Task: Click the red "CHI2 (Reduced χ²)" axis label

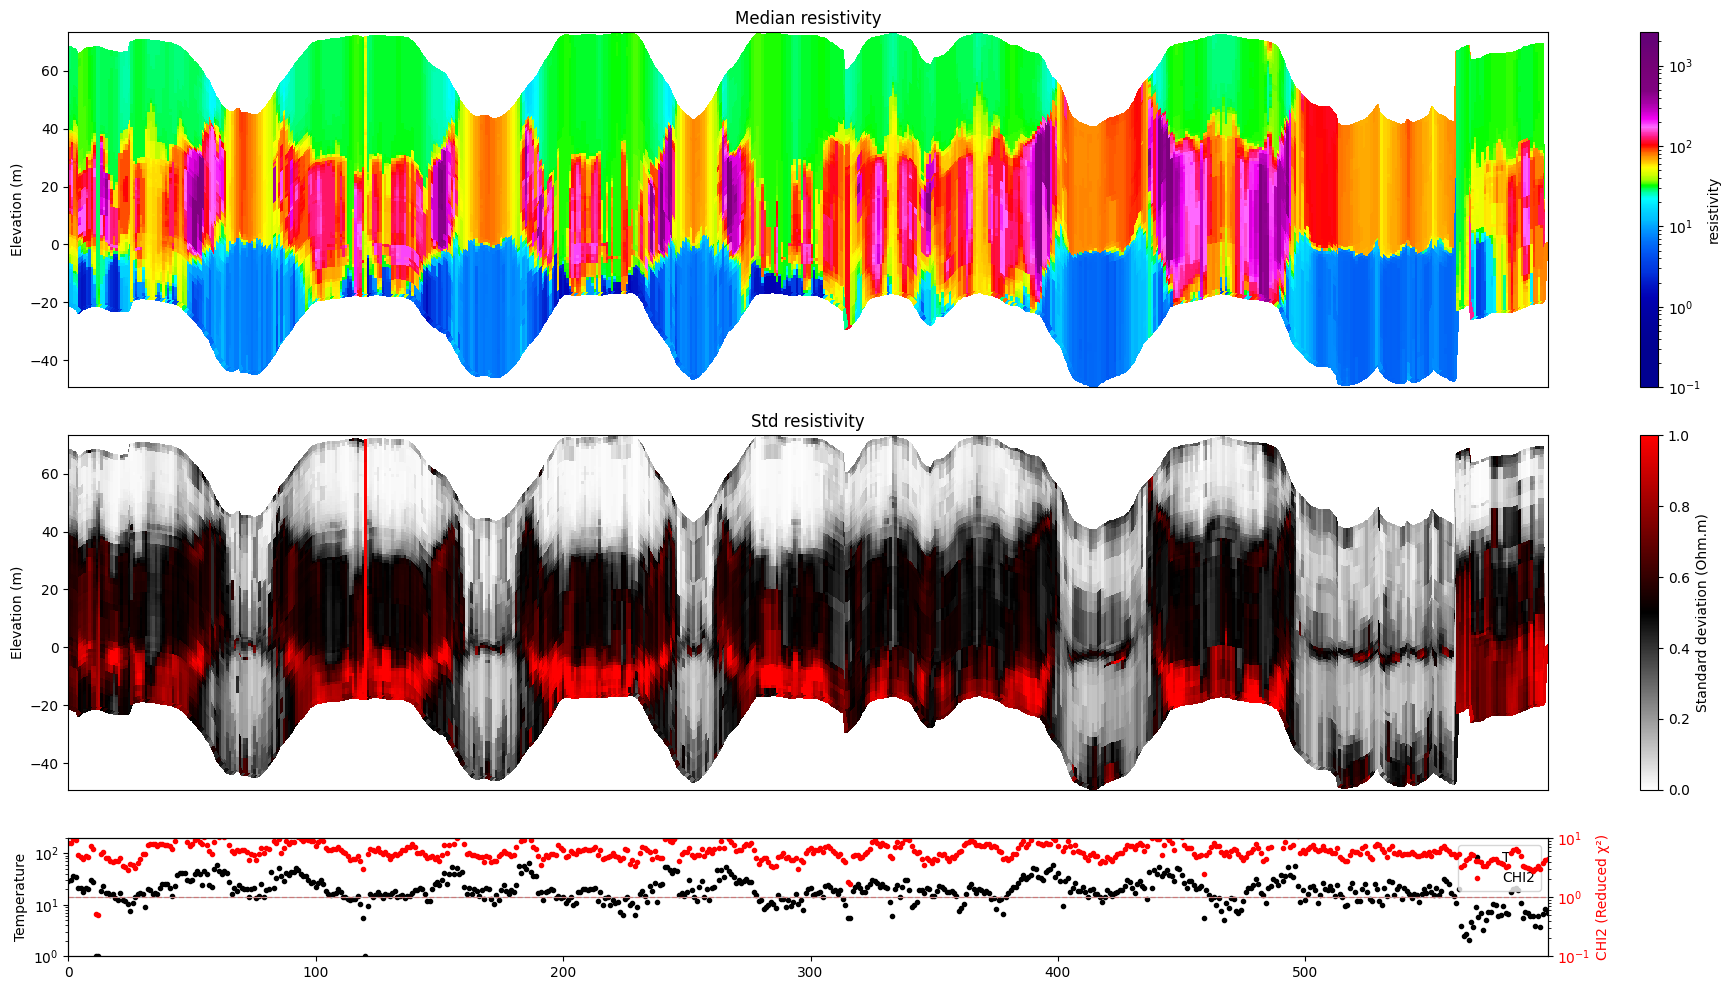Action: coord(1601,897)
